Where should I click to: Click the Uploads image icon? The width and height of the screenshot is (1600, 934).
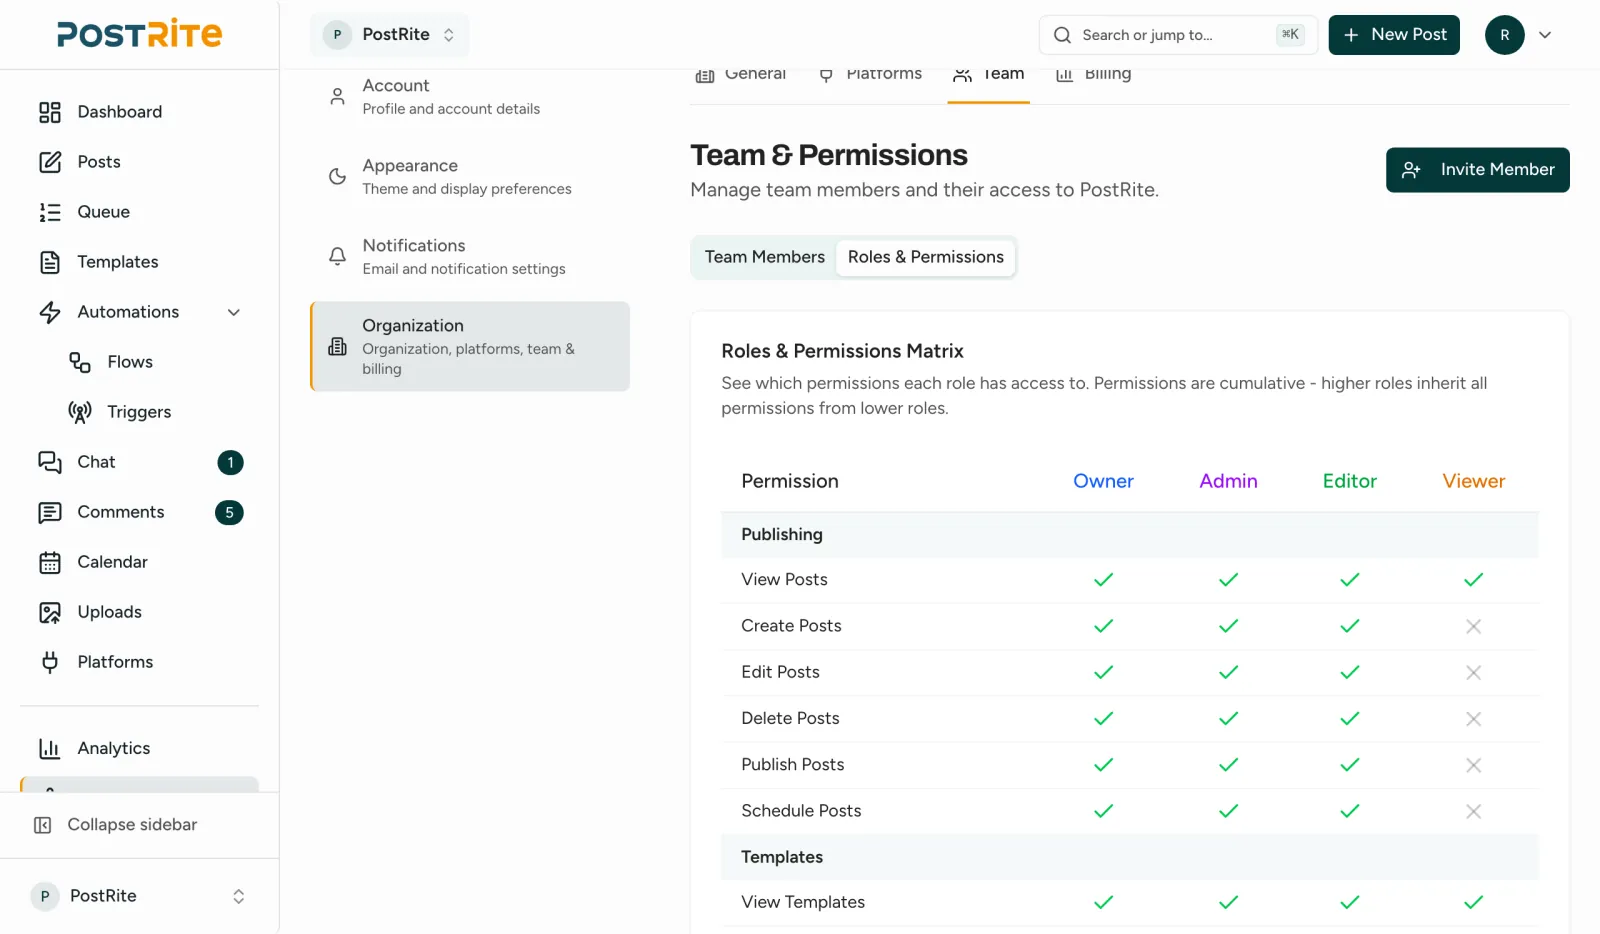(50, 612)
